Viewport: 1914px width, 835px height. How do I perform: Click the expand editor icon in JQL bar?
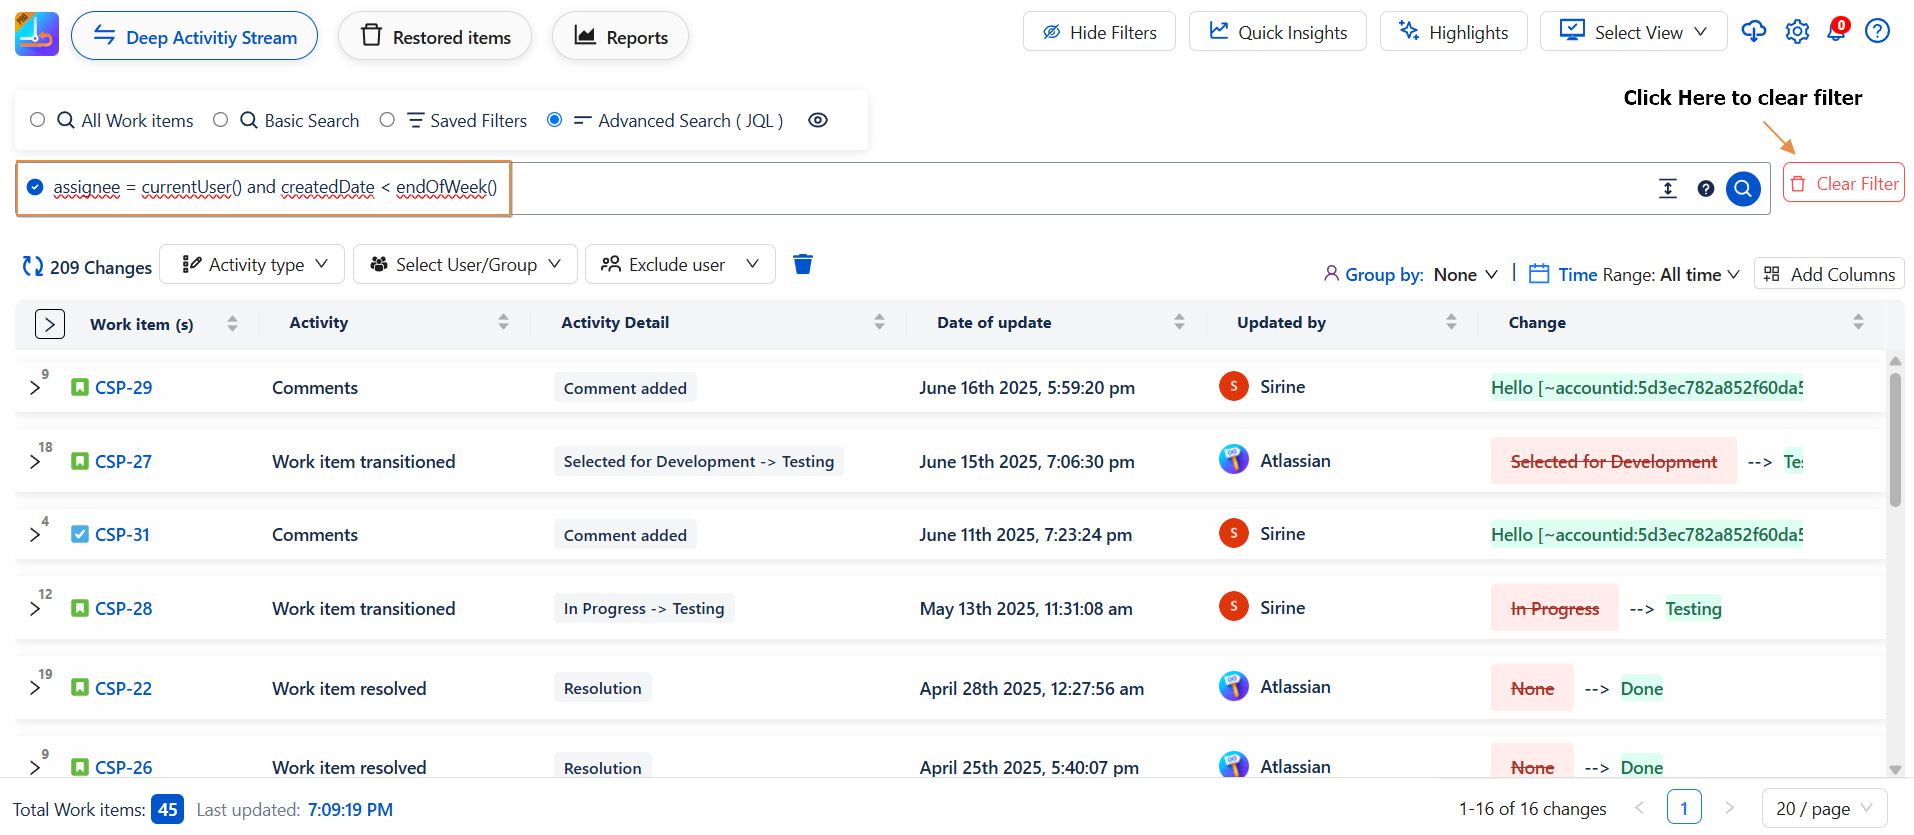1667,188
